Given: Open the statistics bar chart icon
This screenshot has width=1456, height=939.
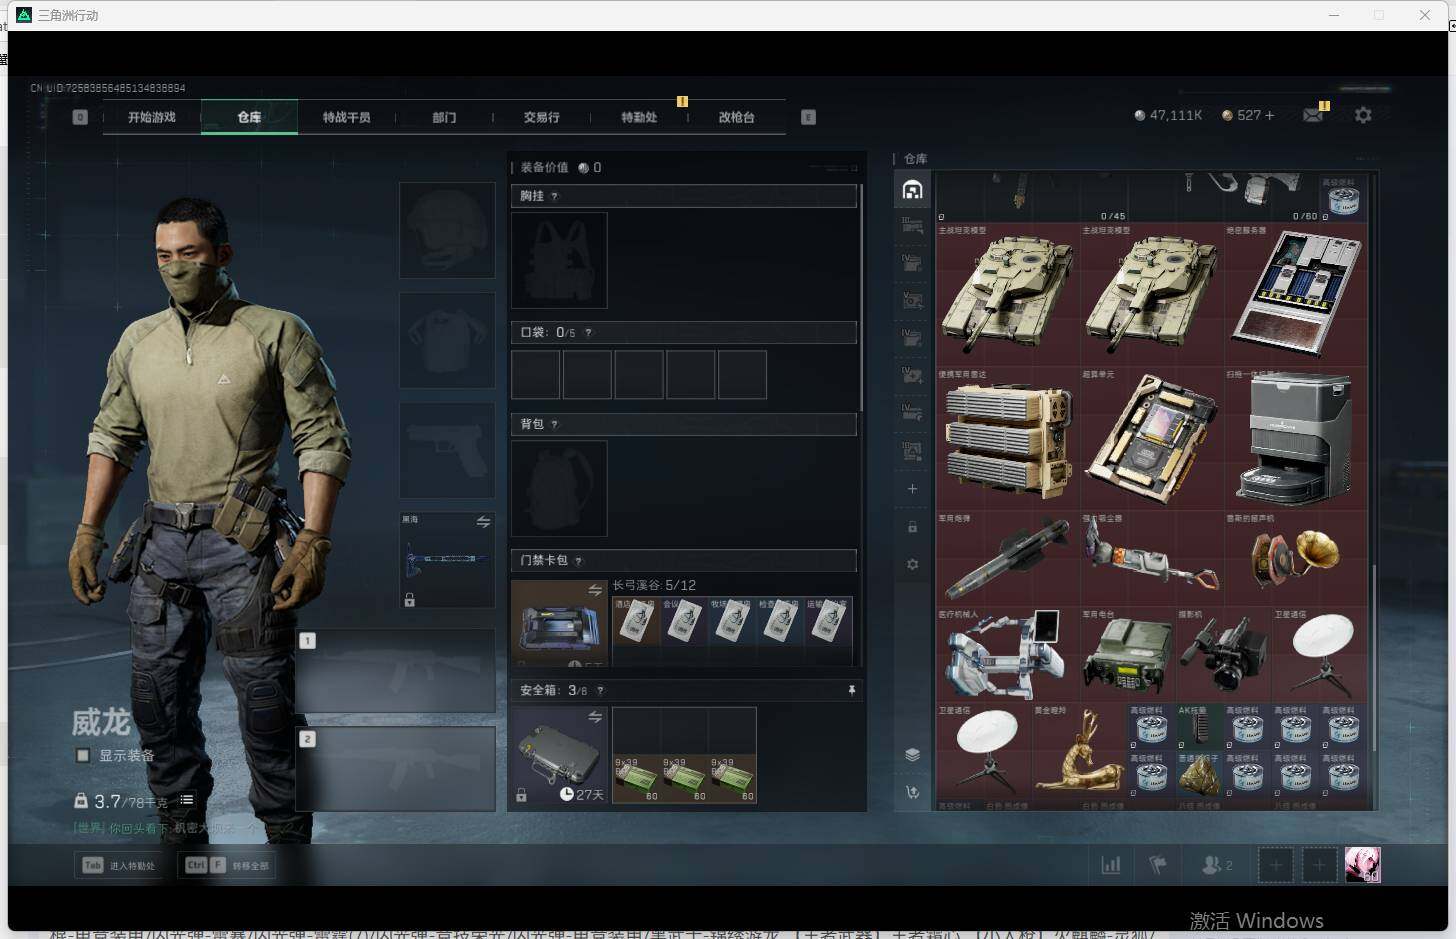Looking at the screenshot, I should pos(1111,865).
